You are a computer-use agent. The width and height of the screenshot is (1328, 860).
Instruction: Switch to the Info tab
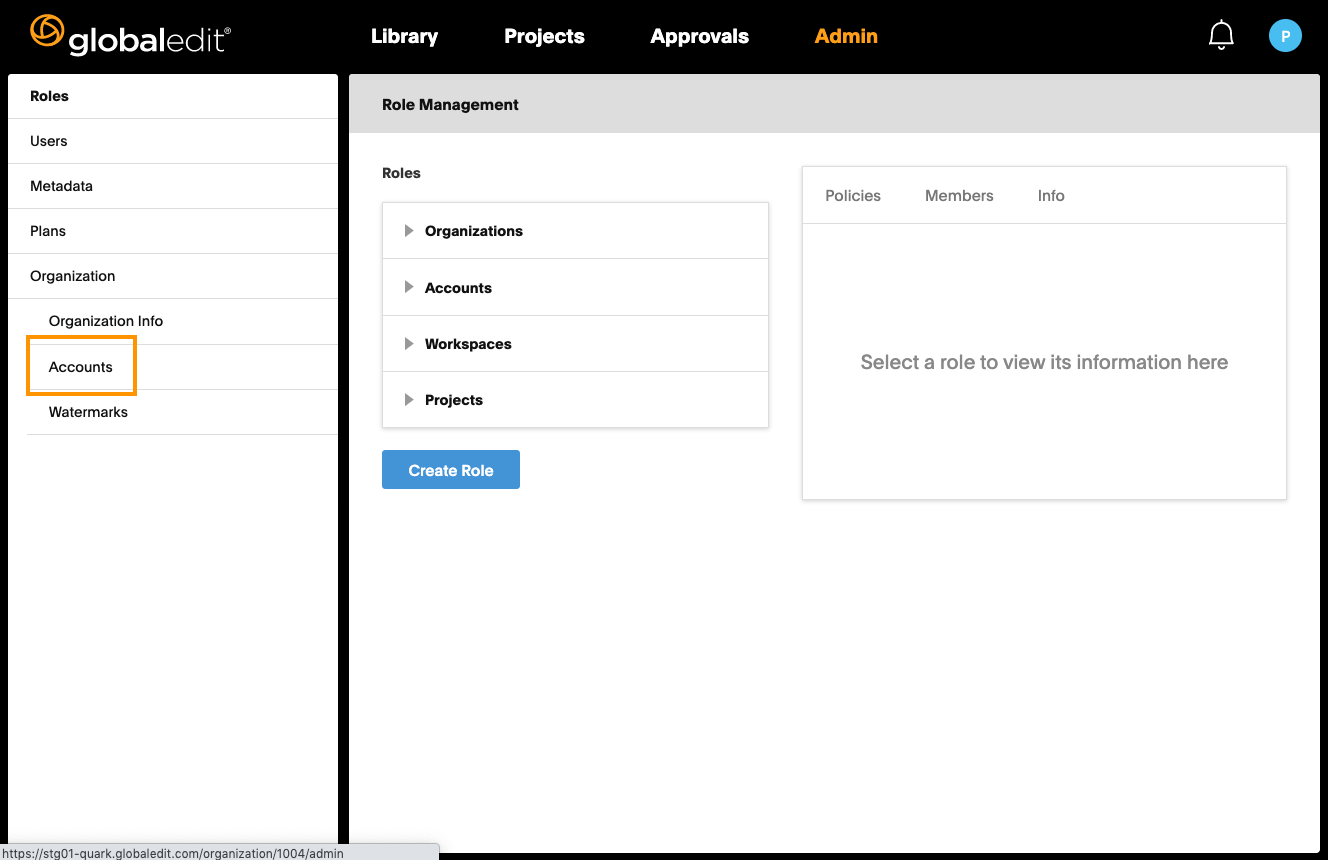click(1051, 196)
